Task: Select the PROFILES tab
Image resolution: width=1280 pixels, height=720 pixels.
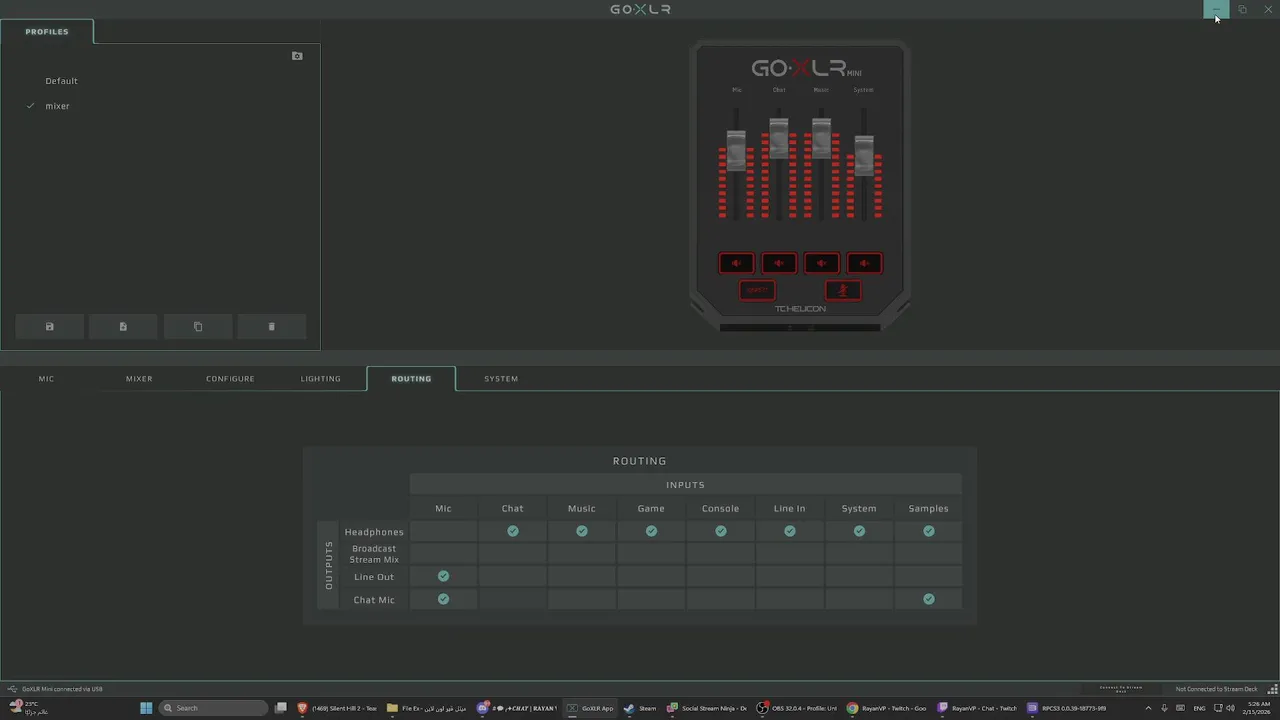Action: (x=47, y=32)
